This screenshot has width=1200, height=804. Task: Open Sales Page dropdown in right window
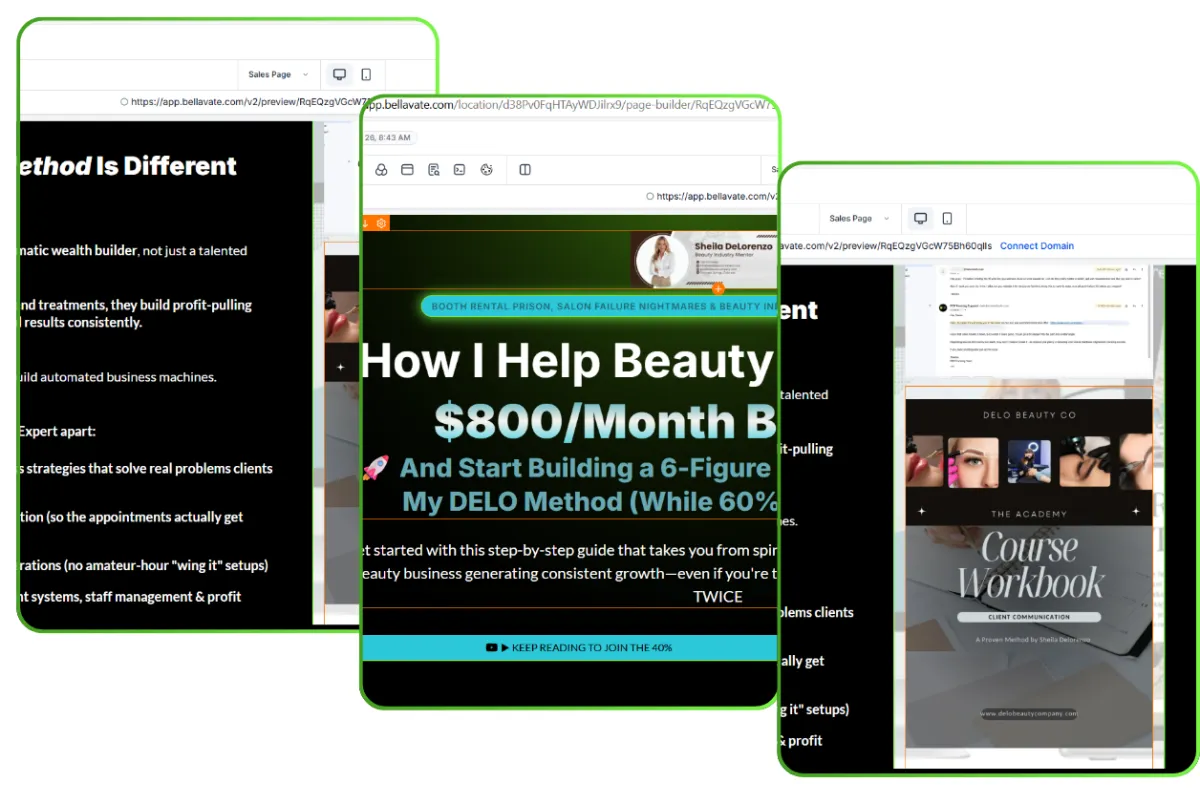point(860,218)
